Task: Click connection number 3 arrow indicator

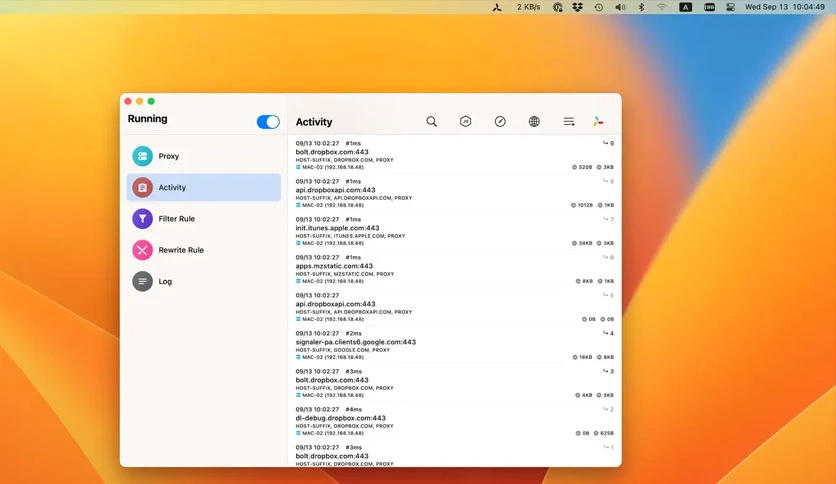Action: pos(608,371)
